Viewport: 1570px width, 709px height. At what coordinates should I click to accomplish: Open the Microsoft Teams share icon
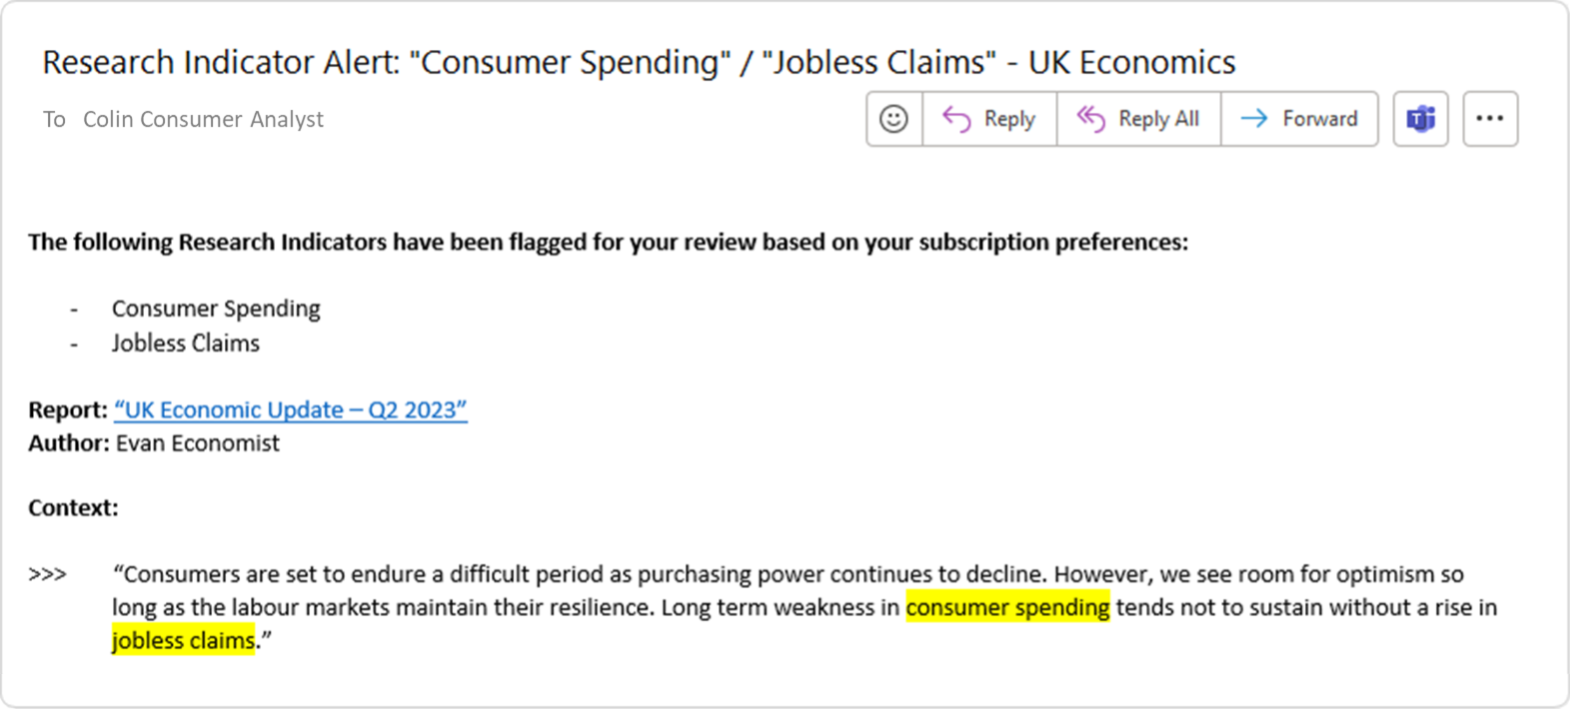pos(1421,119)
